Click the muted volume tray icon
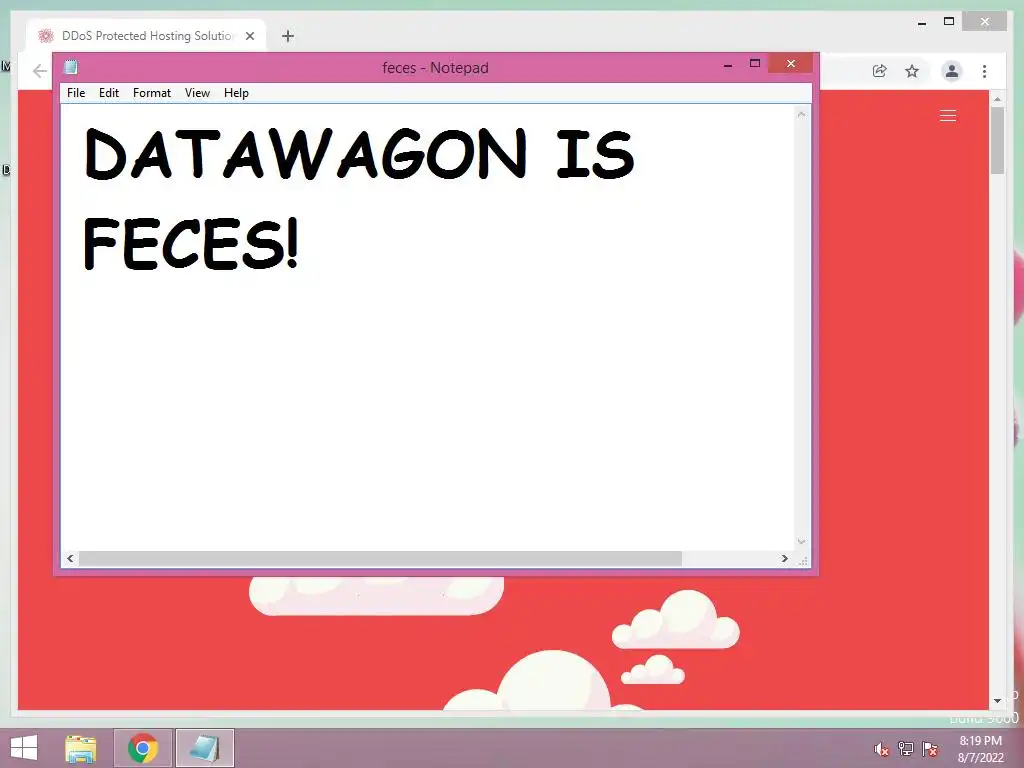Image resolution: width=1024 pixels, height=768 pixels. click(x=881, y=749)
